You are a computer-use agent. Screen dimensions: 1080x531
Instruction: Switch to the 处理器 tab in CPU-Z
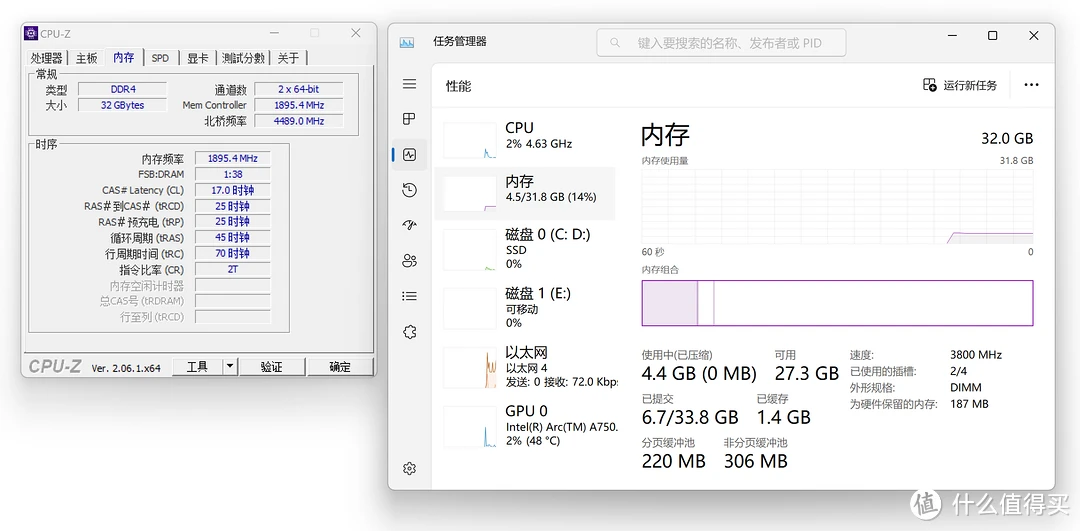(47, 58)
